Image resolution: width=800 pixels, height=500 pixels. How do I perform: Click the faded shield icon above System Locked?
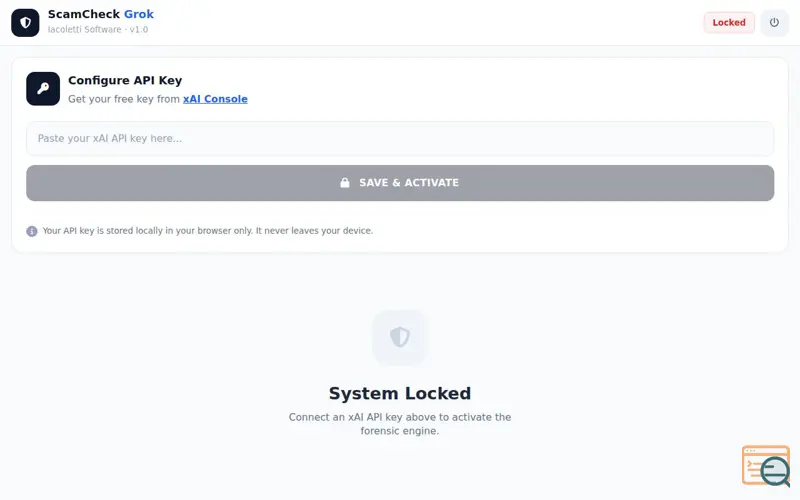pos(399,337)
